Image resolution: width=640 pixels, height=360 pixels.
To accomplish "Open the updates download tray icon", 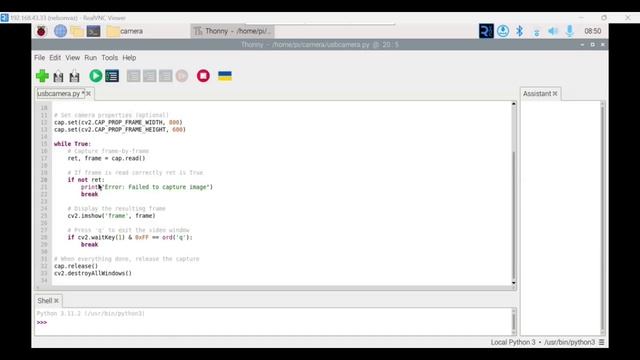I will pyautogui.click(x=503, y=31).
